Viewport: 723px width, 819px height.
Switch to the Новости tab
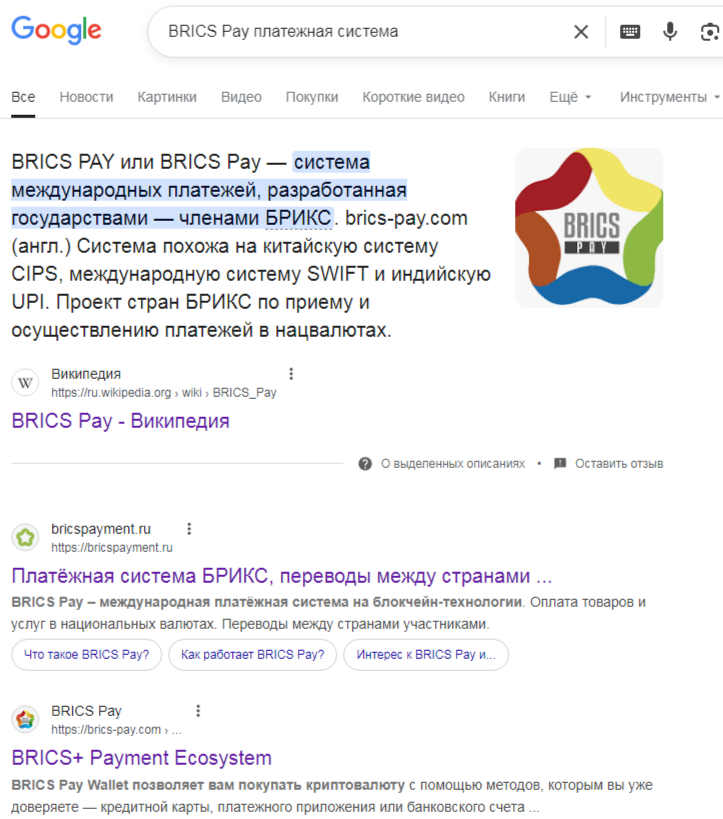(x=86, y=97)
